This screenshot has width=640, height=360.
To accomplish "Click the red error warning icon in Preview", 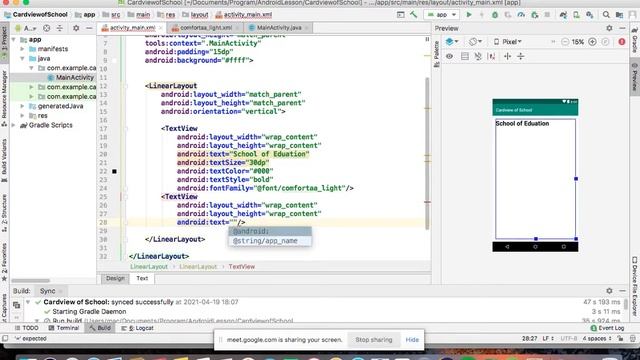I will [x=622, y=42].
